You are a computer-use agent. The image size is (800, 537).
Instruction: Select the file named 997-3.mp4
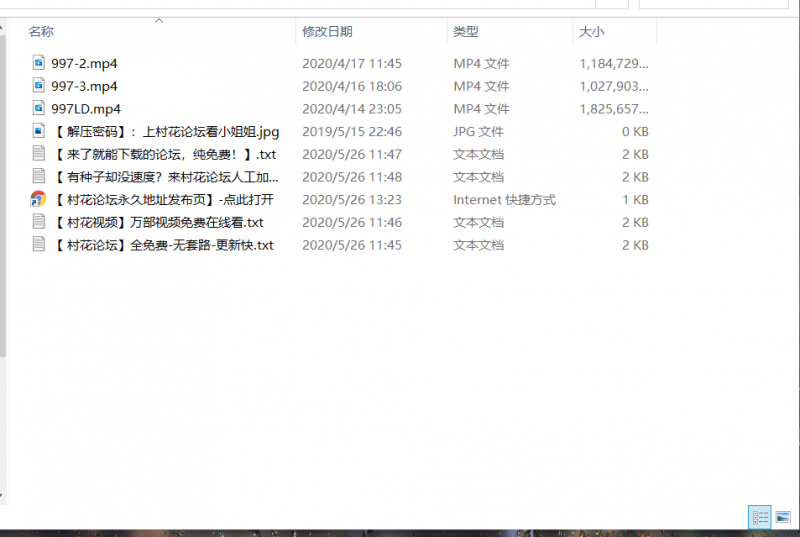coord(84,86)
